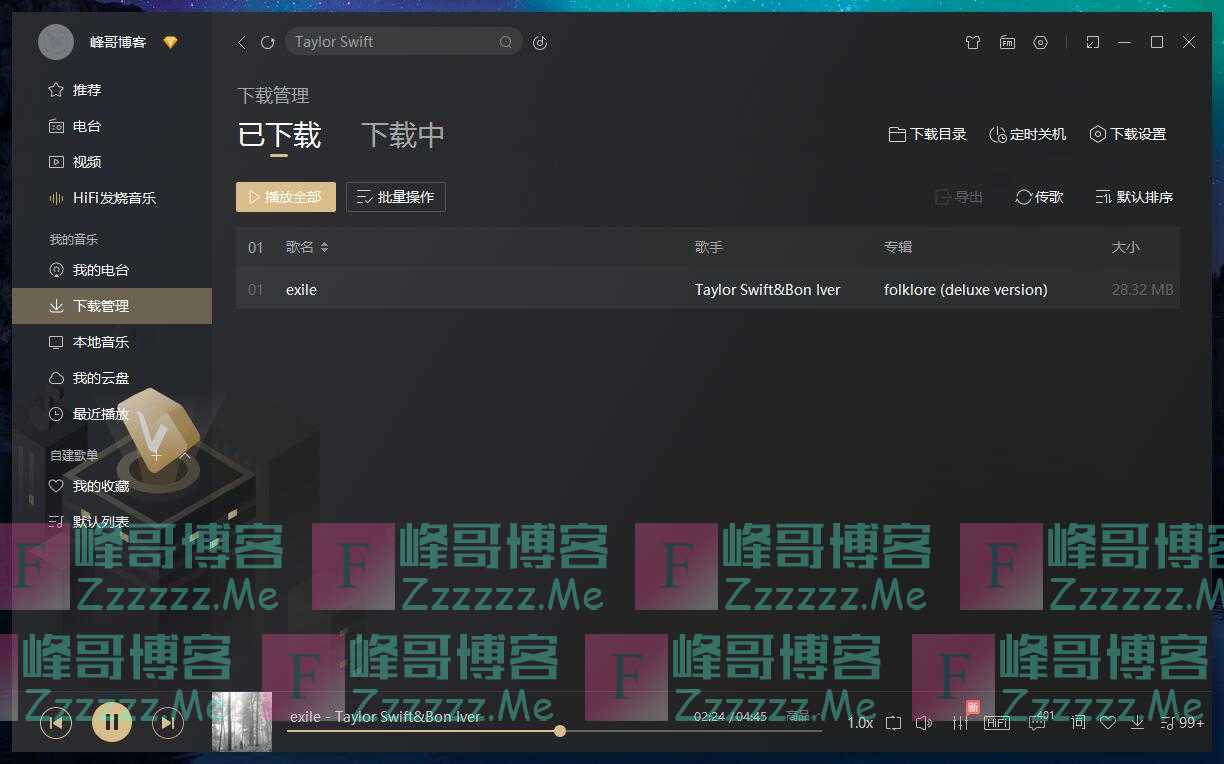
Task: Toggle the loop playback mode icon
Action: pyautogui.click(x=894, y=722)
